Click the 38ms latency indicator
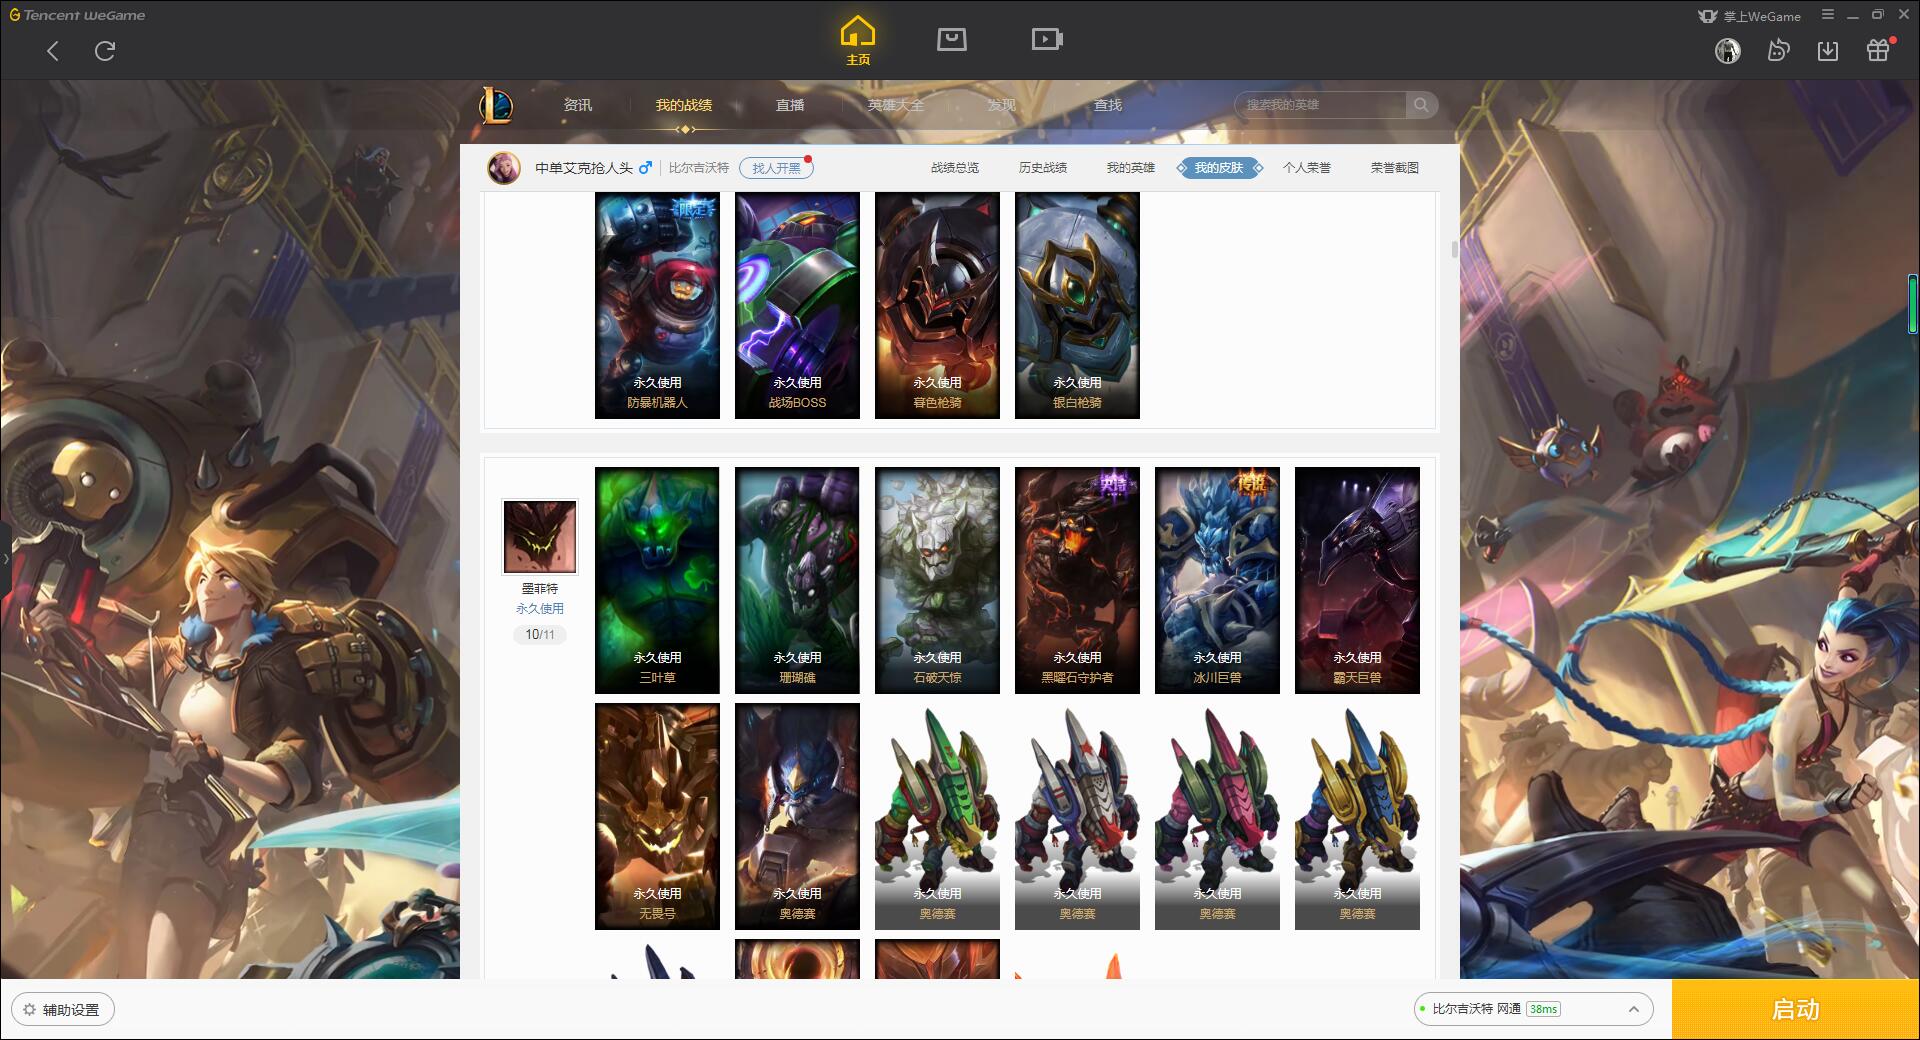The height and width of the screenshot is (1040, 1920). pyautogui.click(x=1543, y=1009)
